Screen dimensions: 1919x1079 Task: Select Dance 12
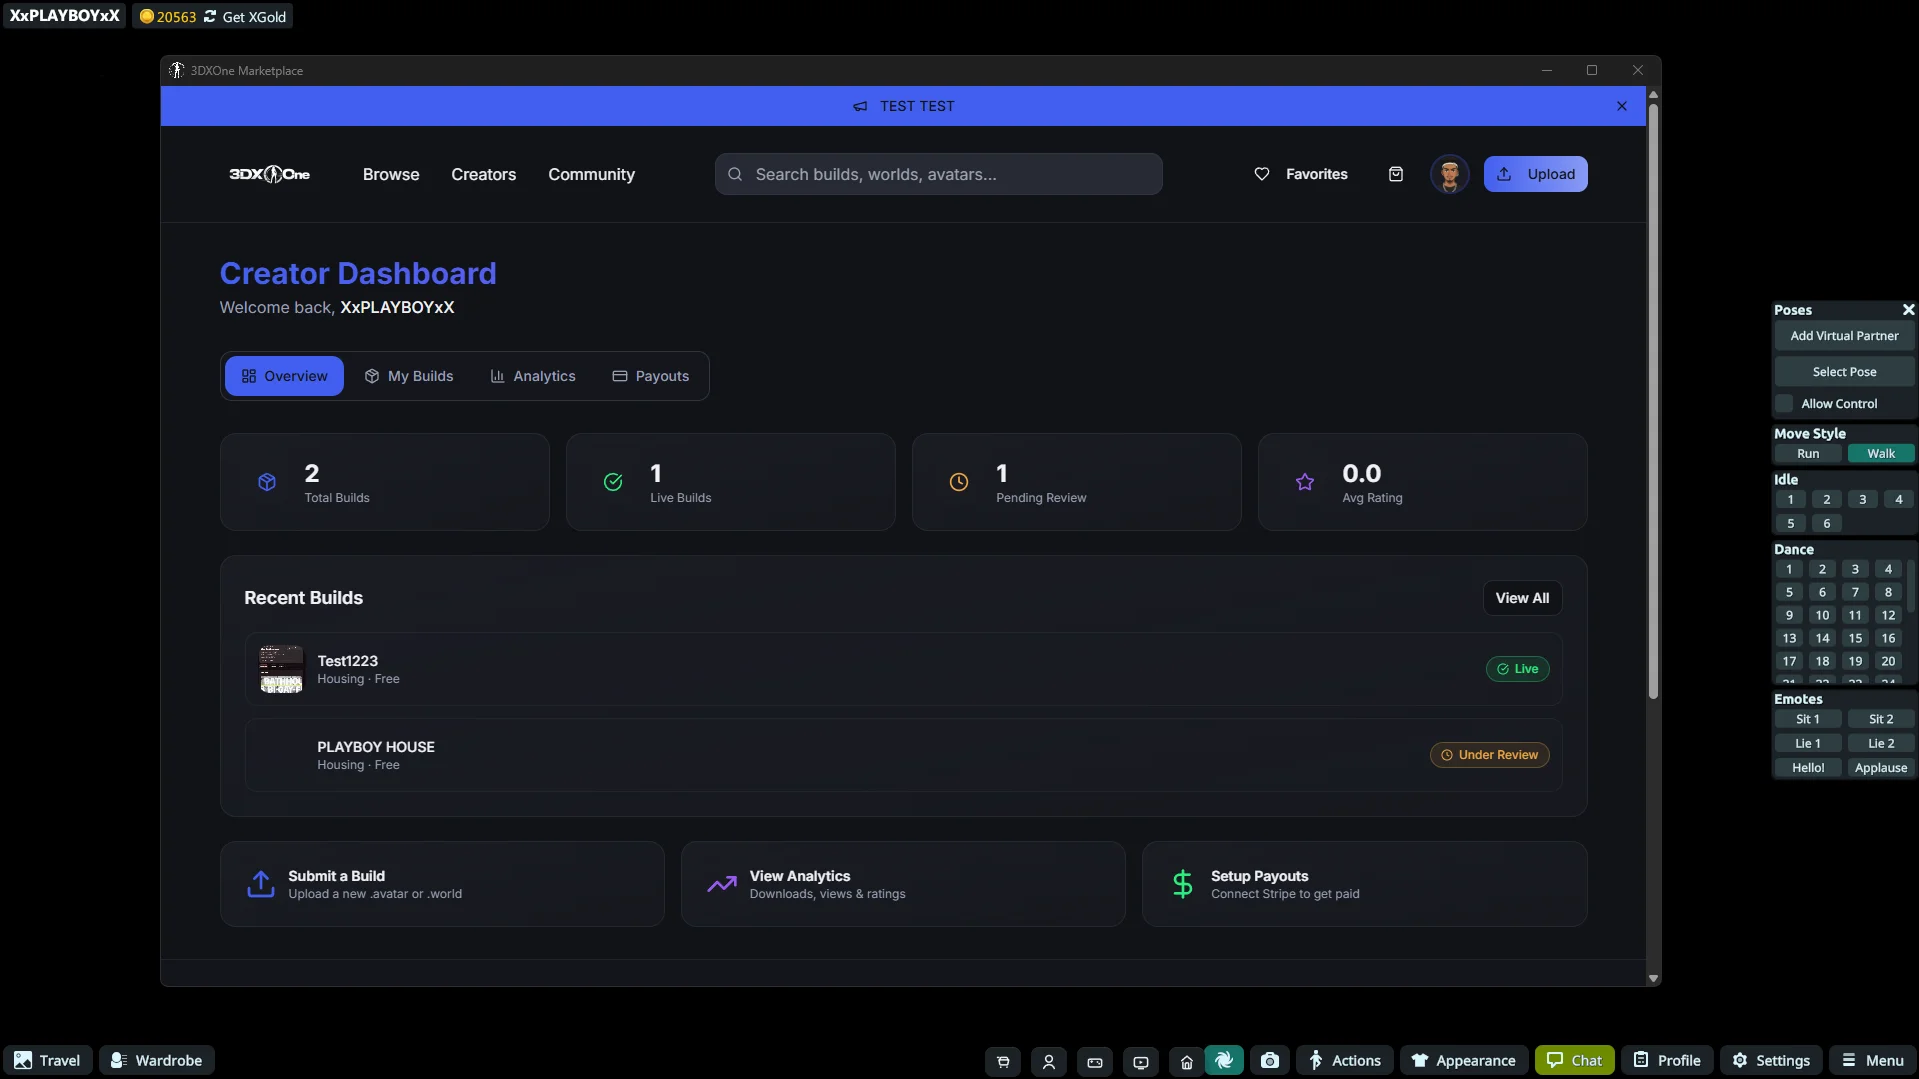click(1888, 615)
